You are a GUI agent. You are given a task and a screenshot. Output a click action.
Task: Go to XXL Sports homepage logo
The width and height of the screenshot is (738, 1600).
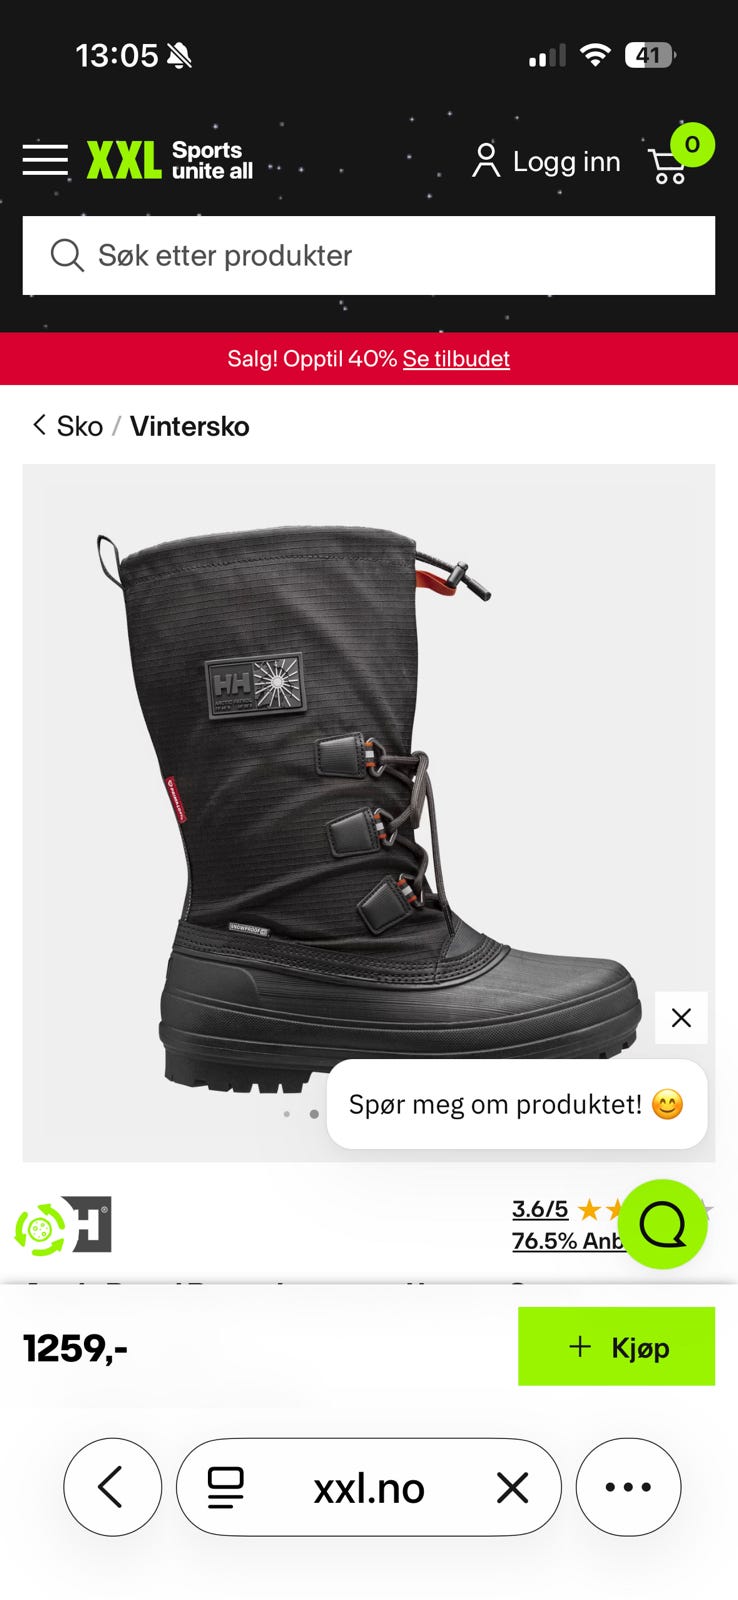169,160
